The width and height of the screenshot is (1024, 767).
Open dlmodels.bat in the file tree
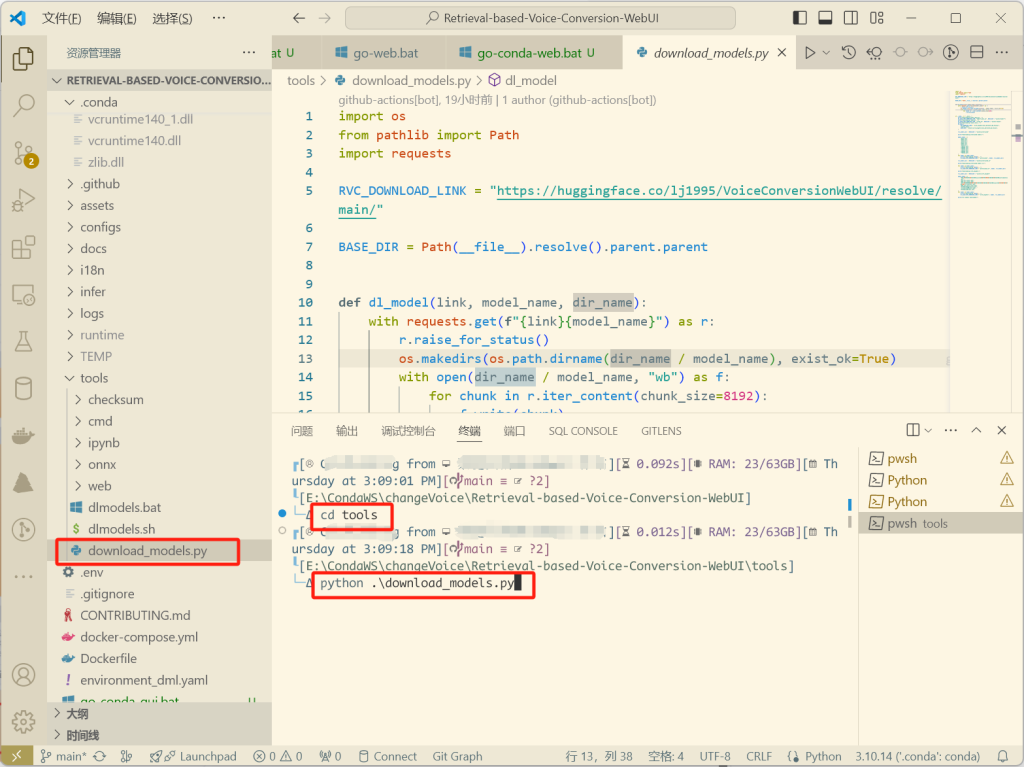(x=124, y=507)
